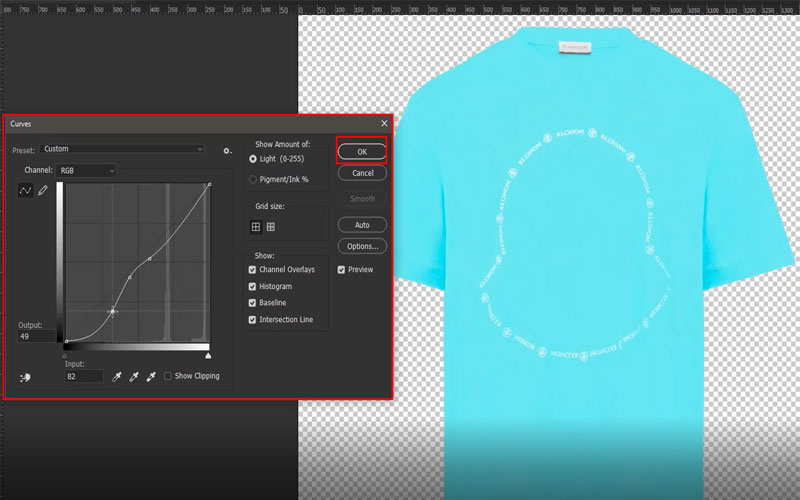Screen dimensions: 800x500
Task: Click the Auto button
Action: [x=362, y=225]
